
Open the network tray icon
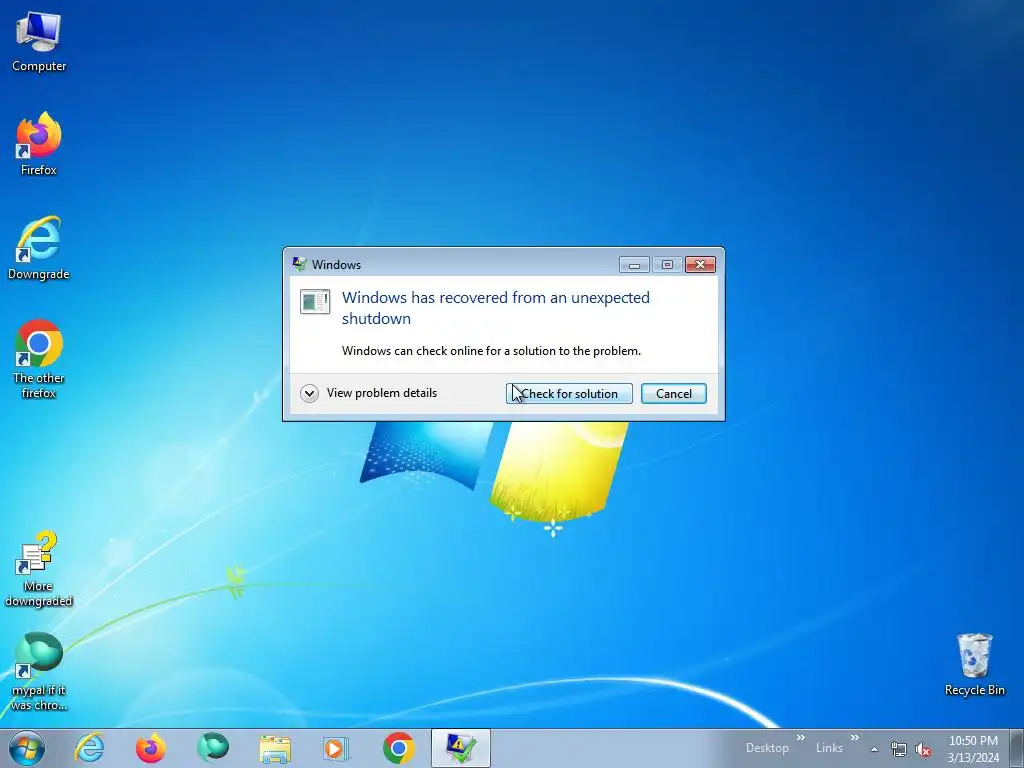coord(899,749)
